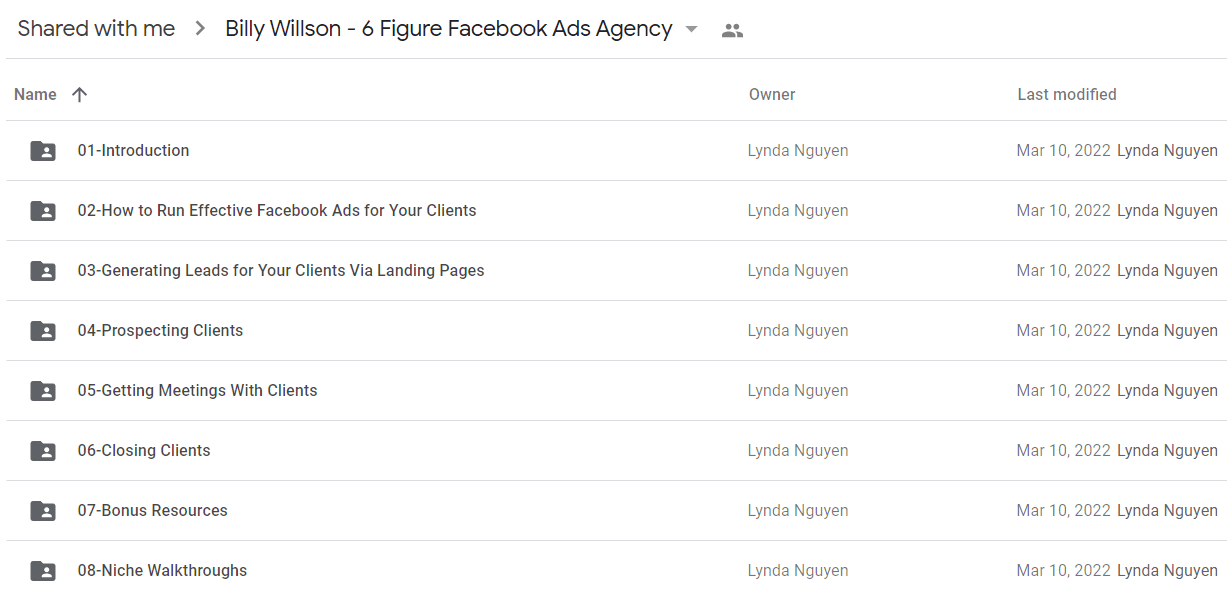
Task: Open the folder name dropdown arrow in breadcrumb
Action: pos(691,29)
